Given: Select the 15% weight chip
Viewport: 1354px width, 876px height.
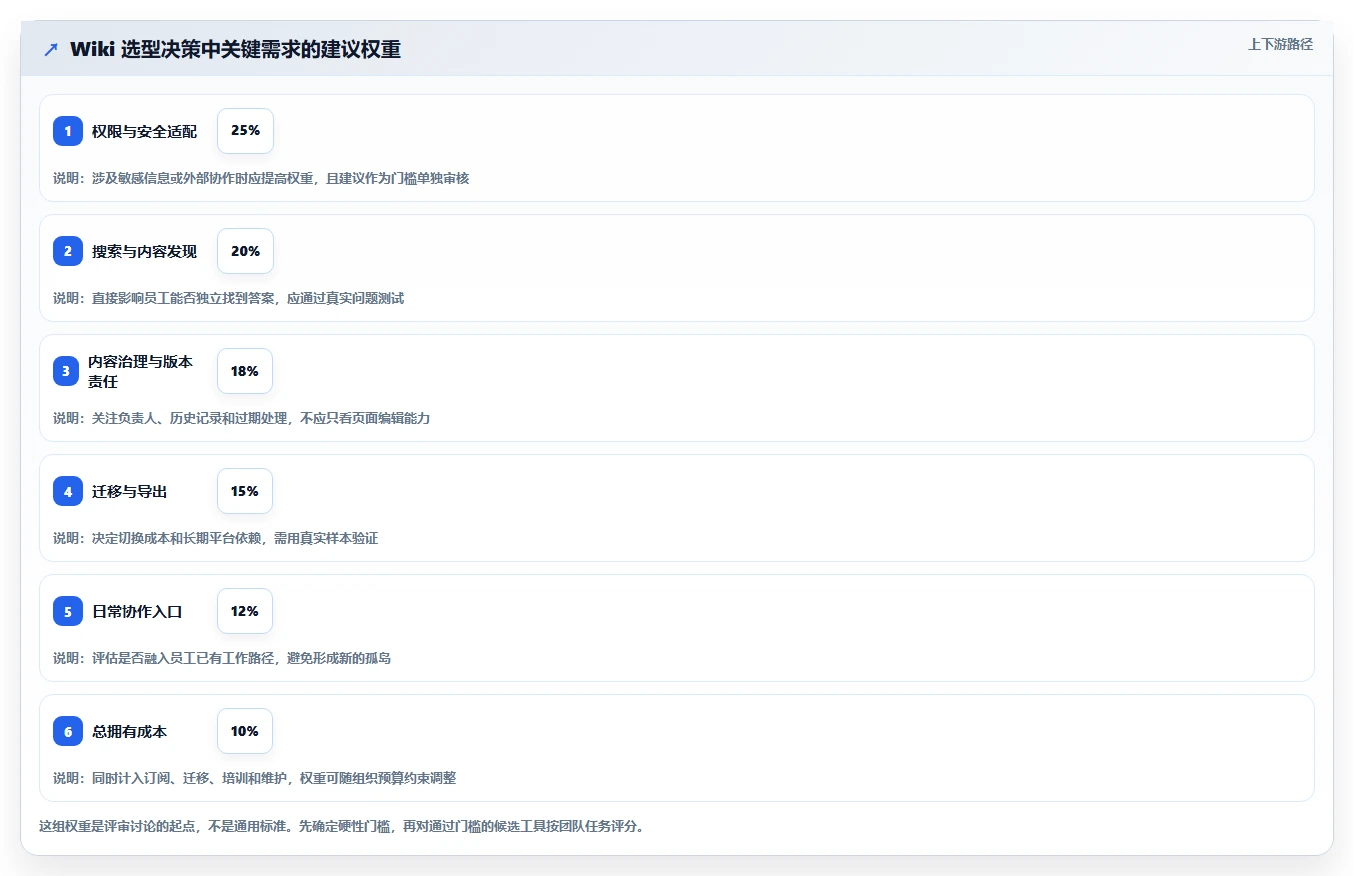Looking at the screenshot, I should pyautogui.click(x=245, y=491).
